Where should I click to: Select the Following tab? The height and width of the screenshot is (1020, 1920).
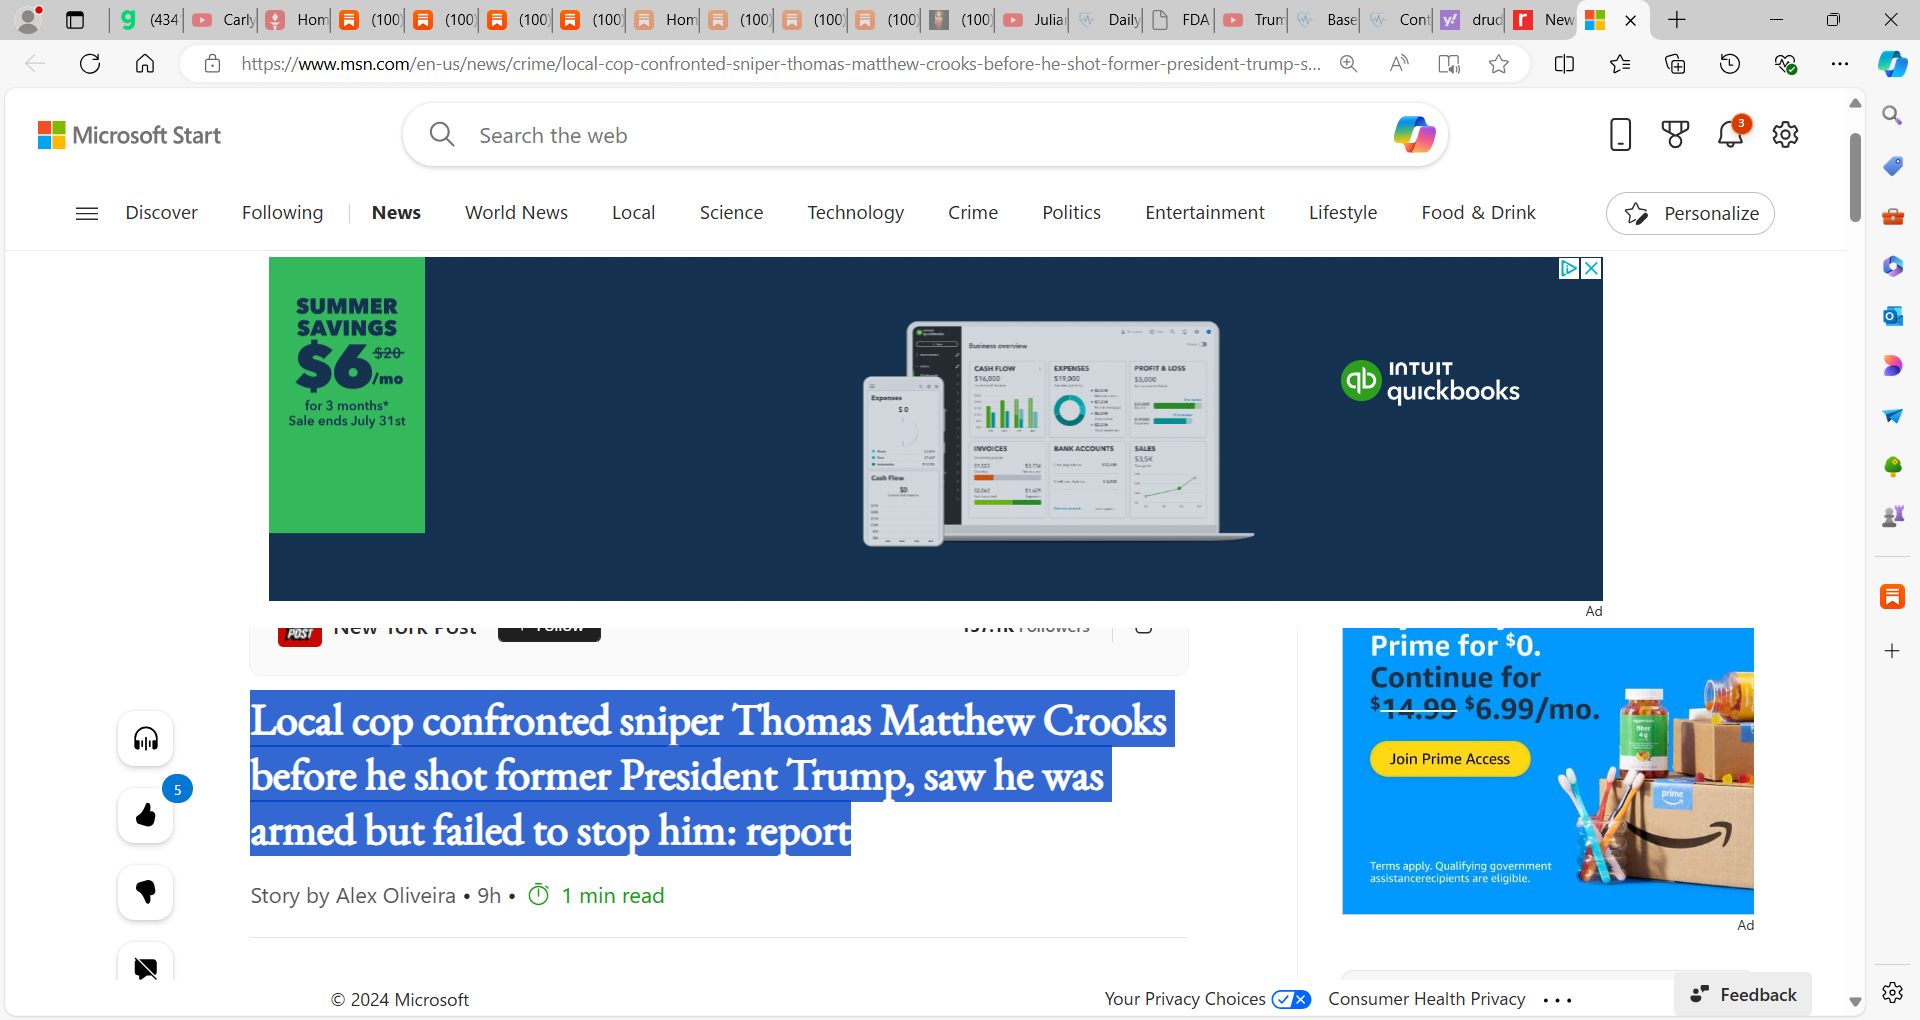pyautogui.click(x=282, y=213)
